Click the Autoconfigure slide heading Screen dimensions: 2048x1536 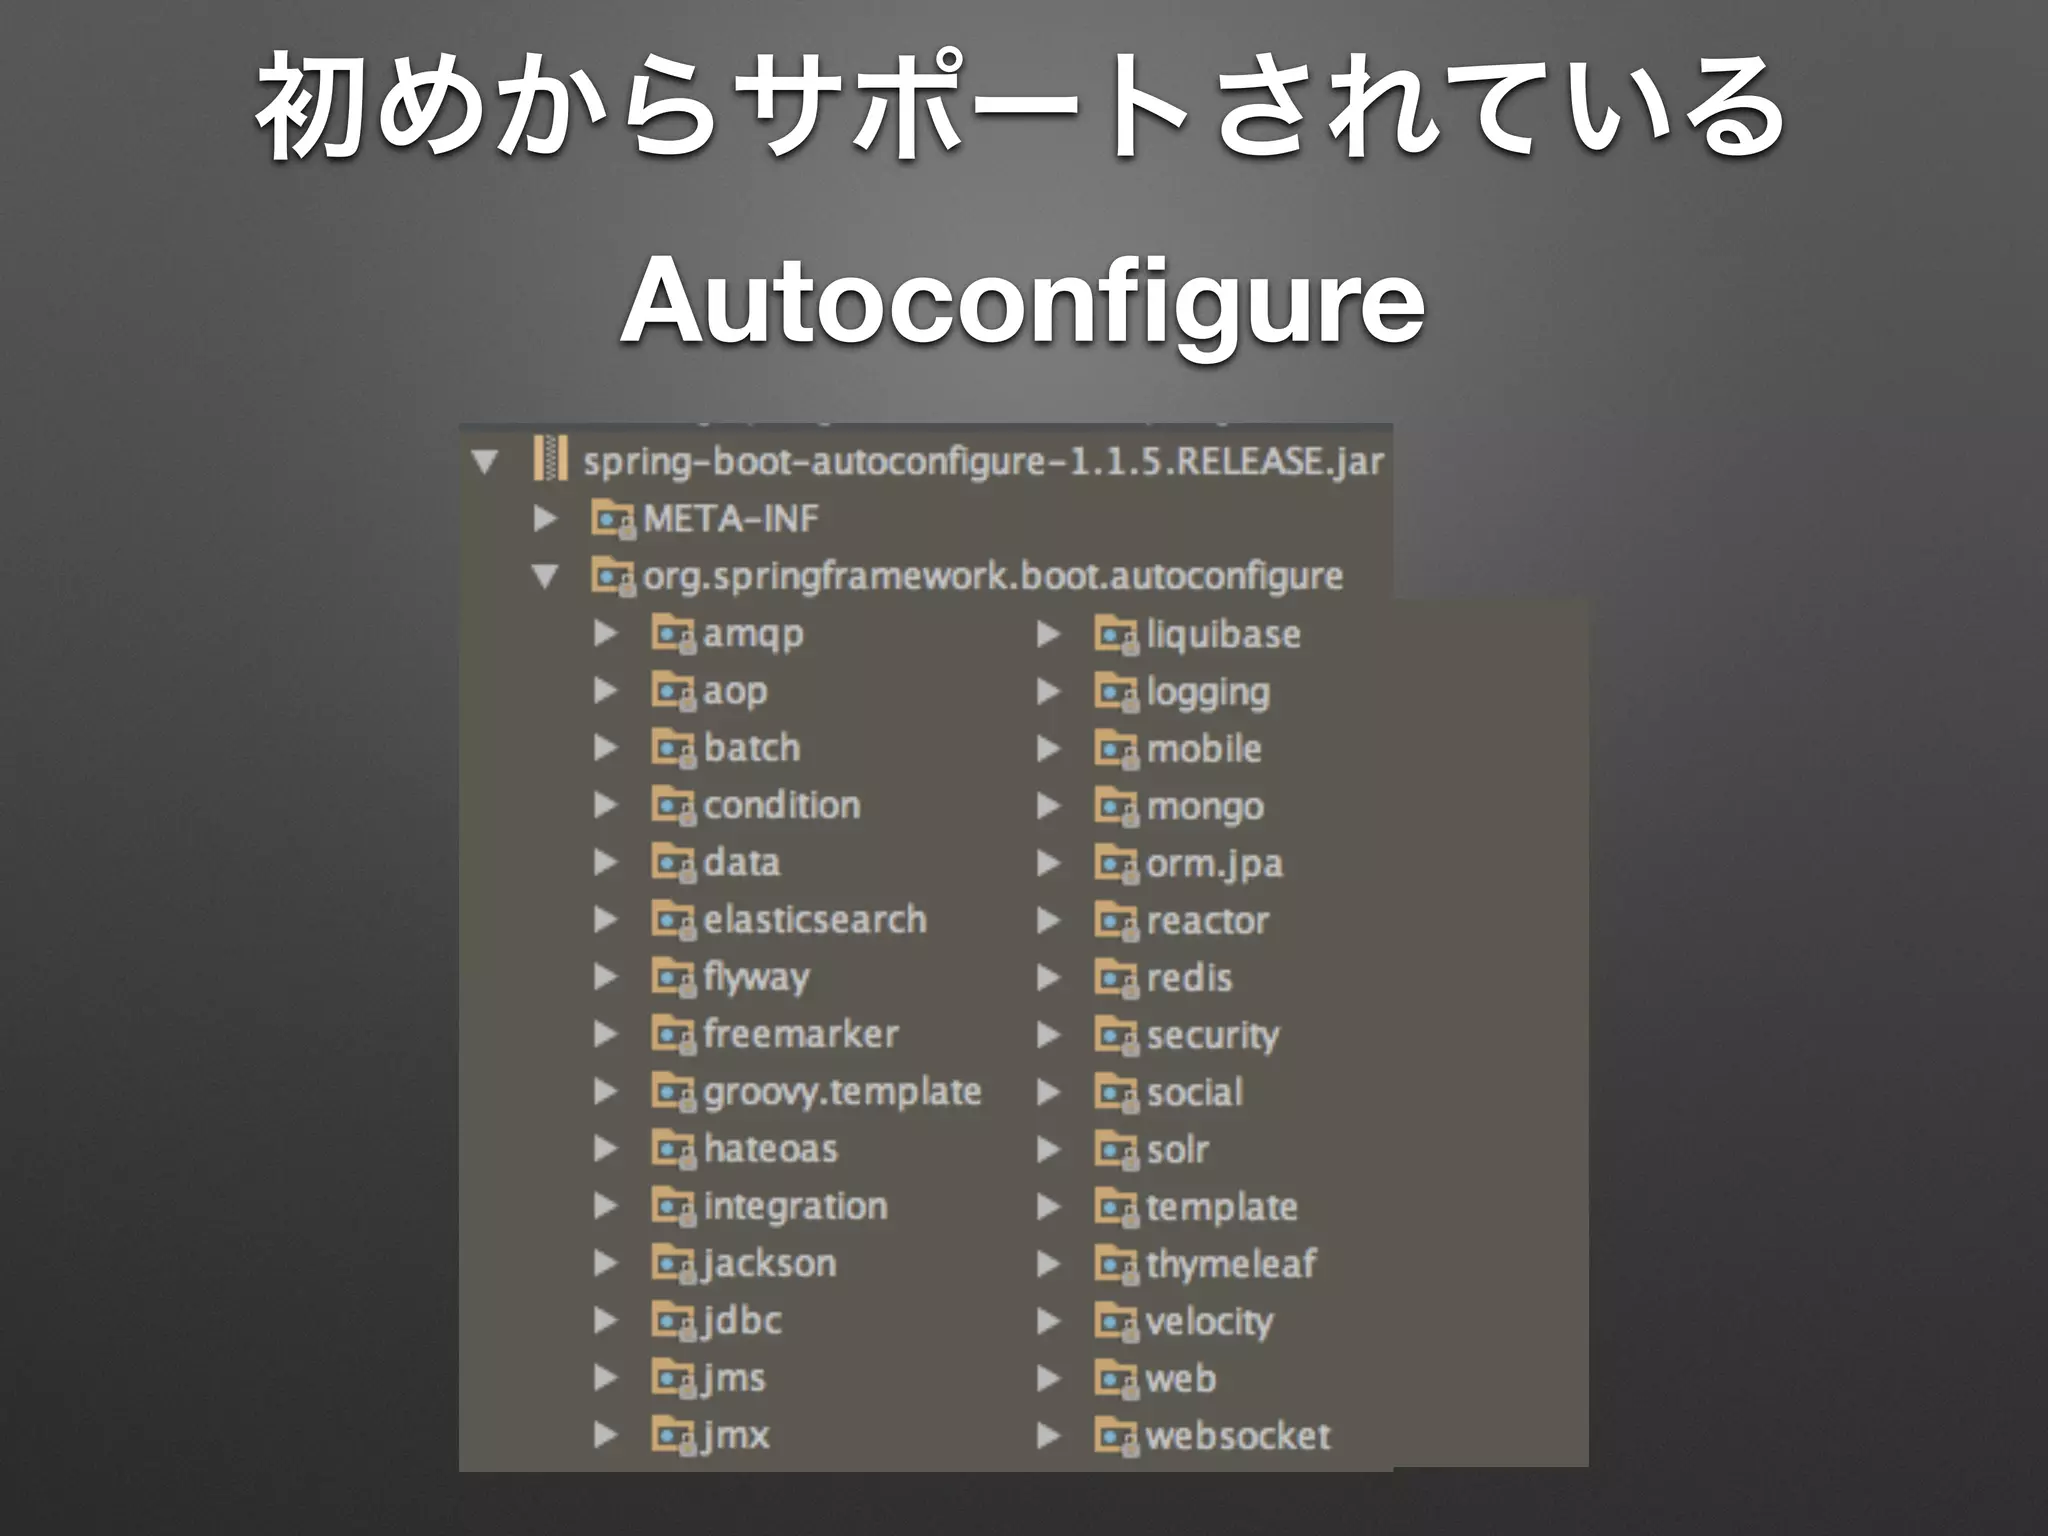(1023, 305)
